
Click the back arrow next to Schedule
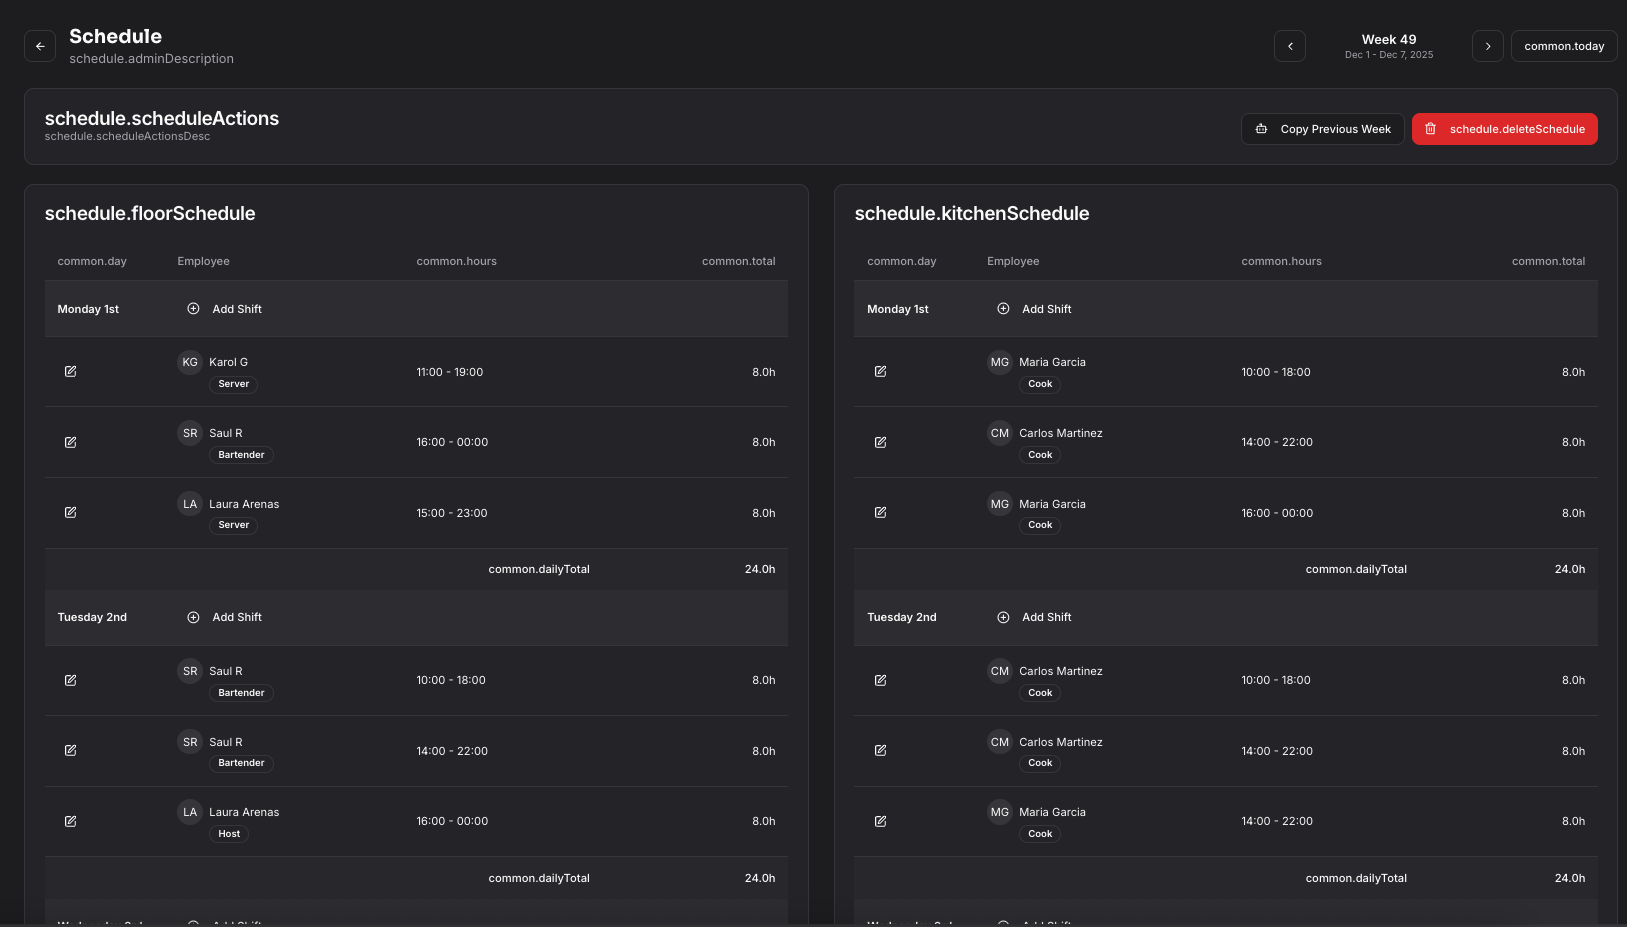40,46
